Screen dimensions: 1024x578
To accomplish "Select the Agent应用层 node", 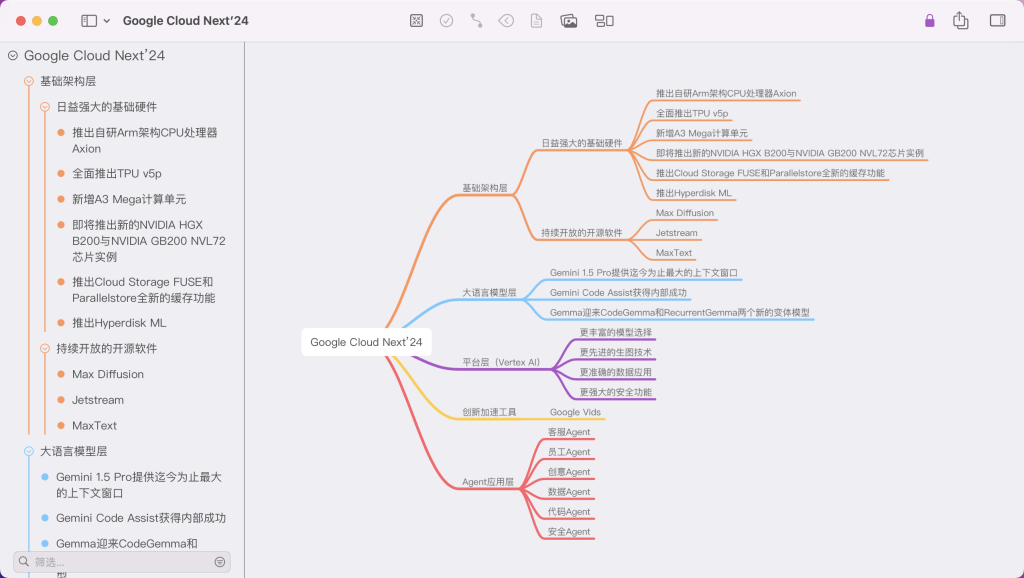I will [x=488, y=482].
